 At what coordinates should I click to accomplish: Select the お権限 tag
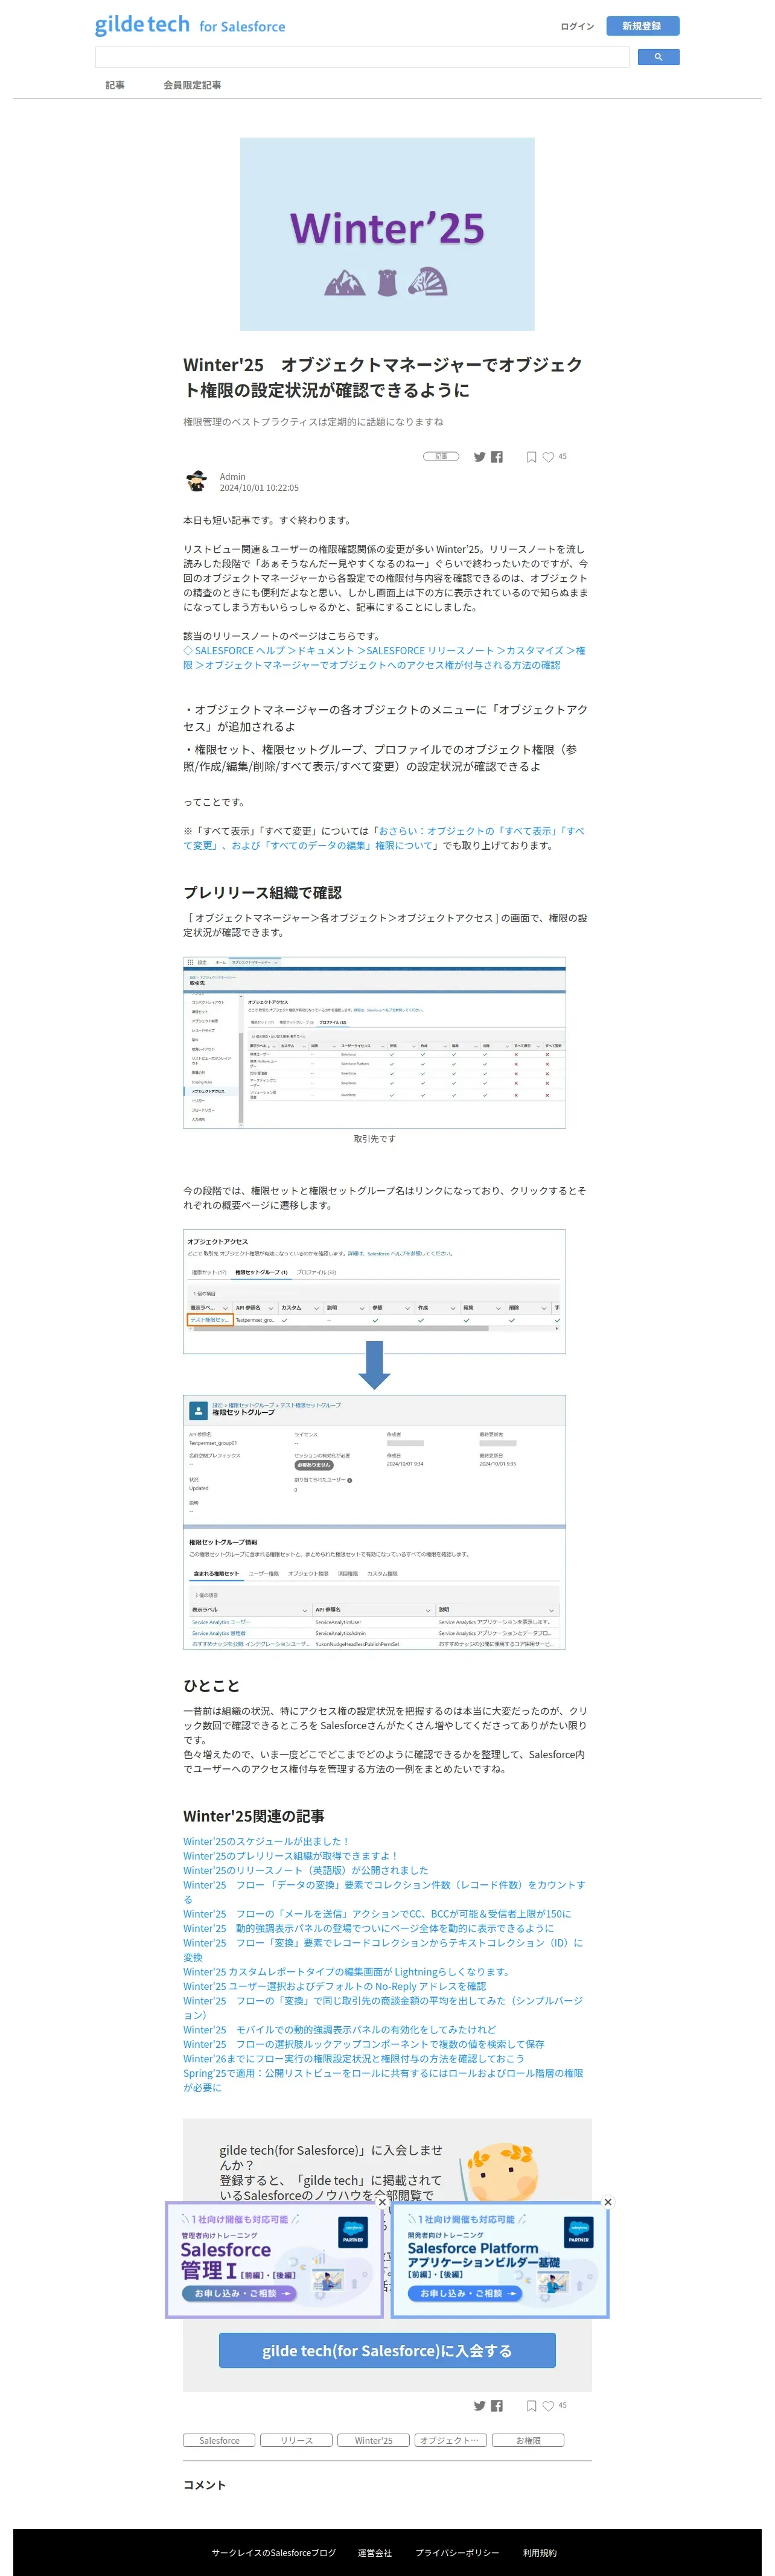point(528,2440)
